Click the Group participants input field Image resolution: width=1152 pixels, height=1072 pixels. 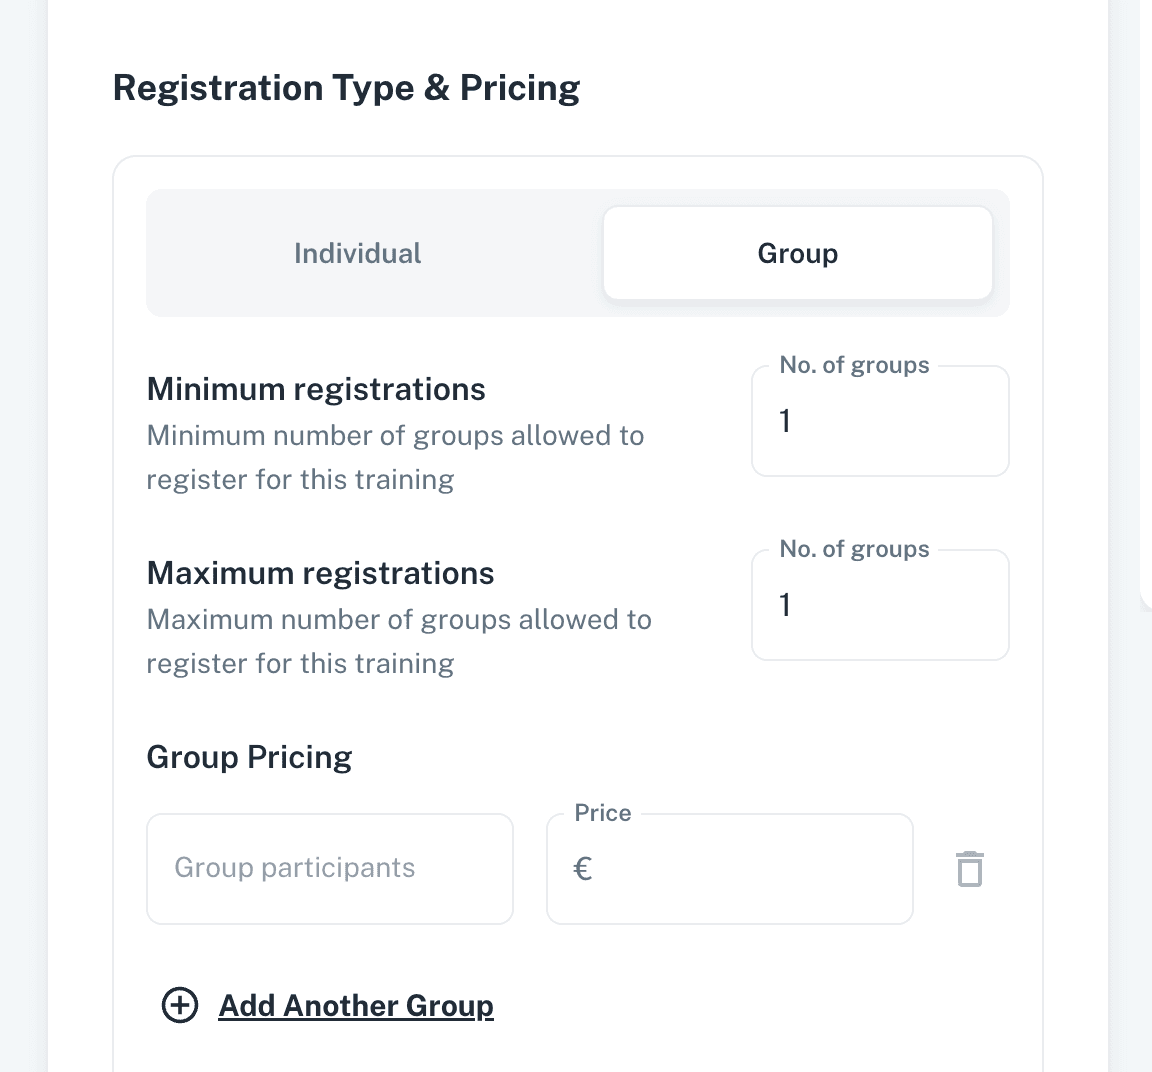click(330, 869)
